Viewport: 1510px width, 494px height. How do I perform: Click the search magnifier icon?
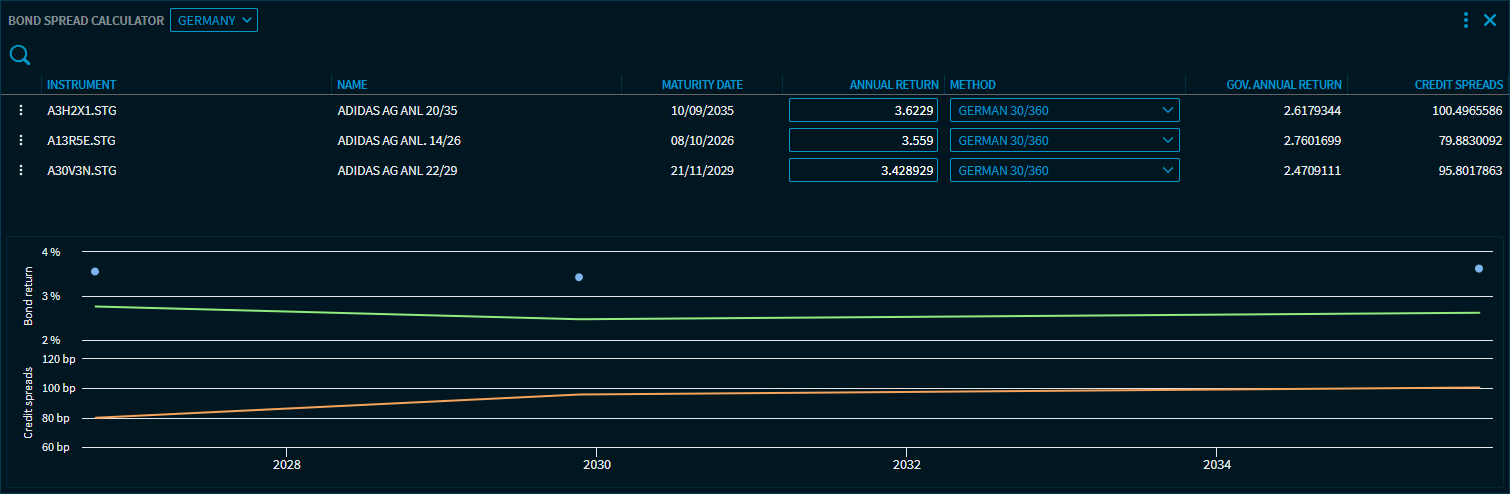pyautogui.click(x=20, y=55)
